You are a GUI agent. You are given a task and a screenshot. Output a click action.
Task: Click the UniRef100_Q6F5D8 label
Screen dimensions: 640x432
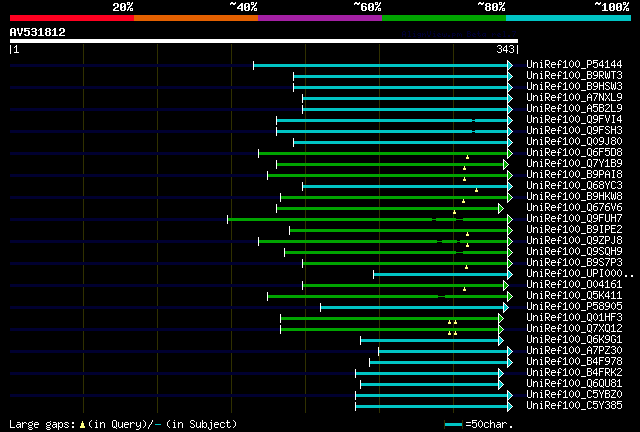click(x=574, y=152)
